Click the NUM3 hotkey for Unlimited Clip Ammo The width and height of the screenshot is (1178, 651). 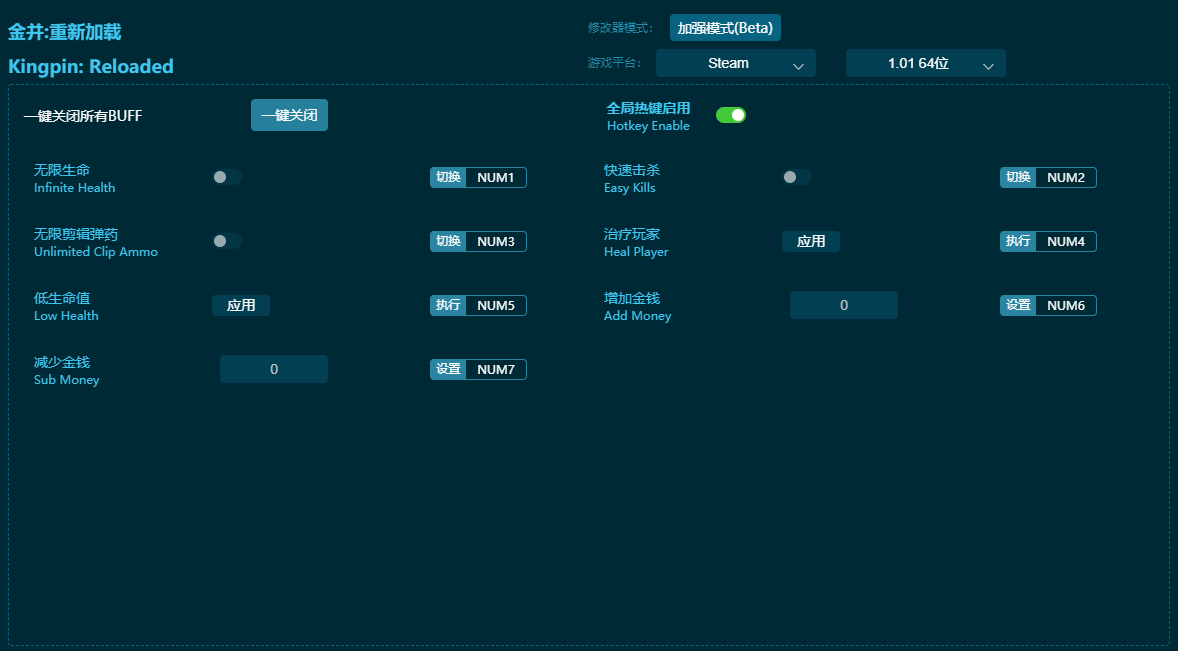coord(496,241)
